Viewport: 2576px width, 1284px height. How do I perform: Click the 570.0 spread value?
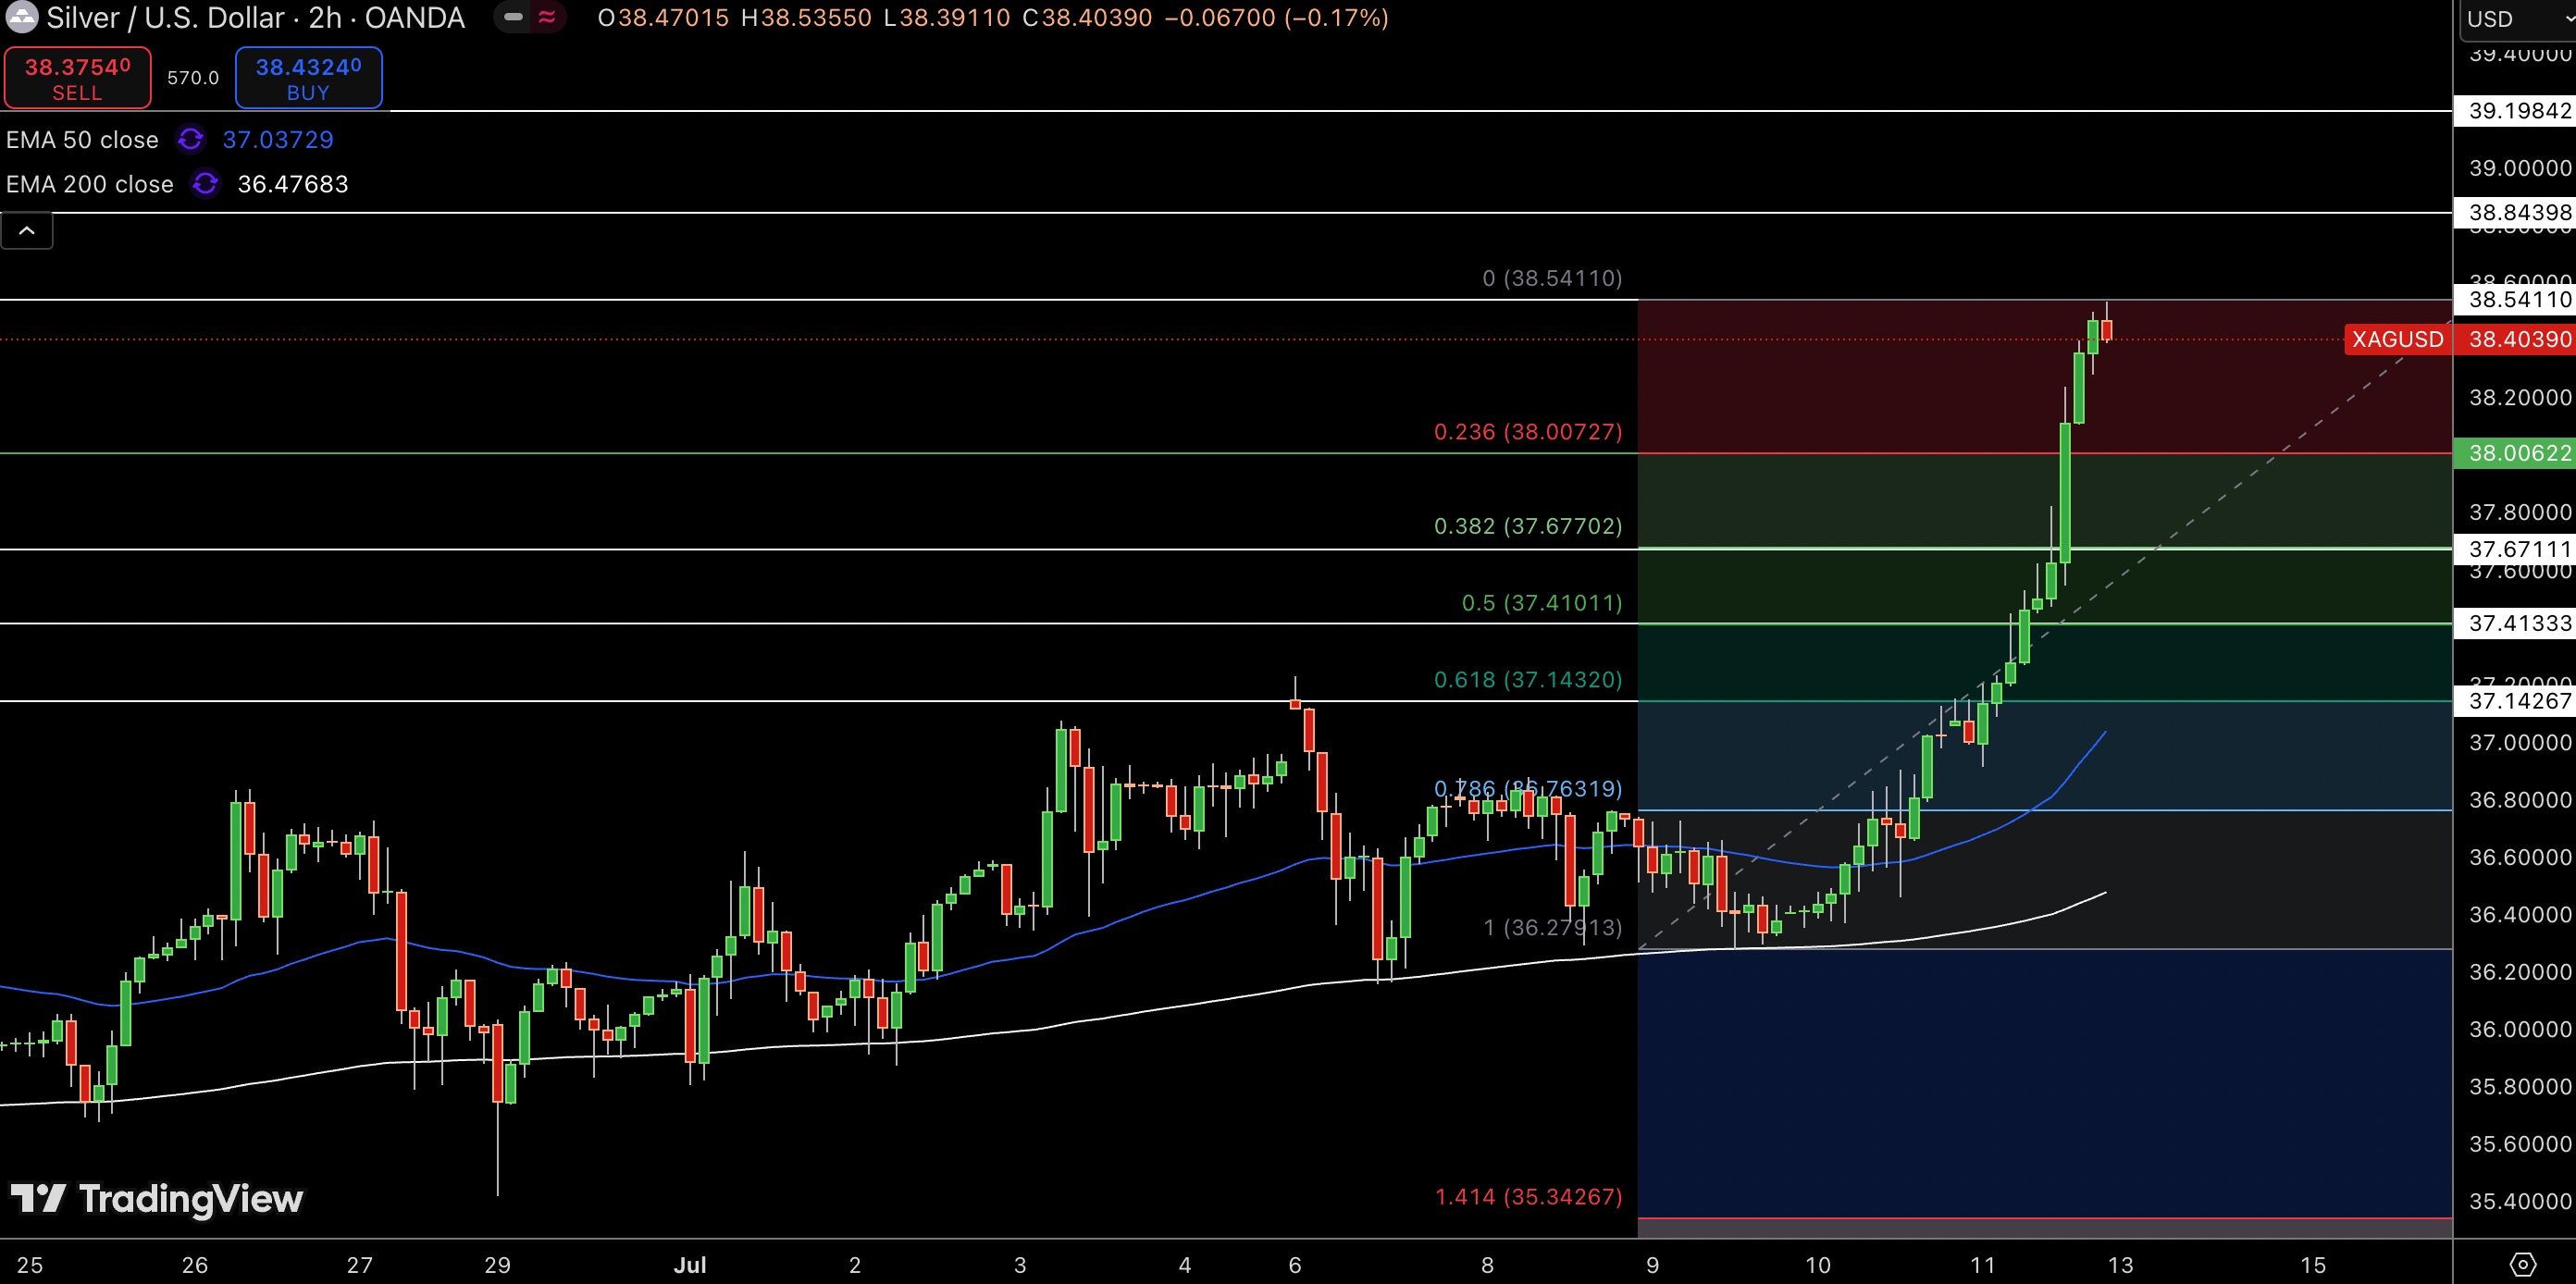193,78
